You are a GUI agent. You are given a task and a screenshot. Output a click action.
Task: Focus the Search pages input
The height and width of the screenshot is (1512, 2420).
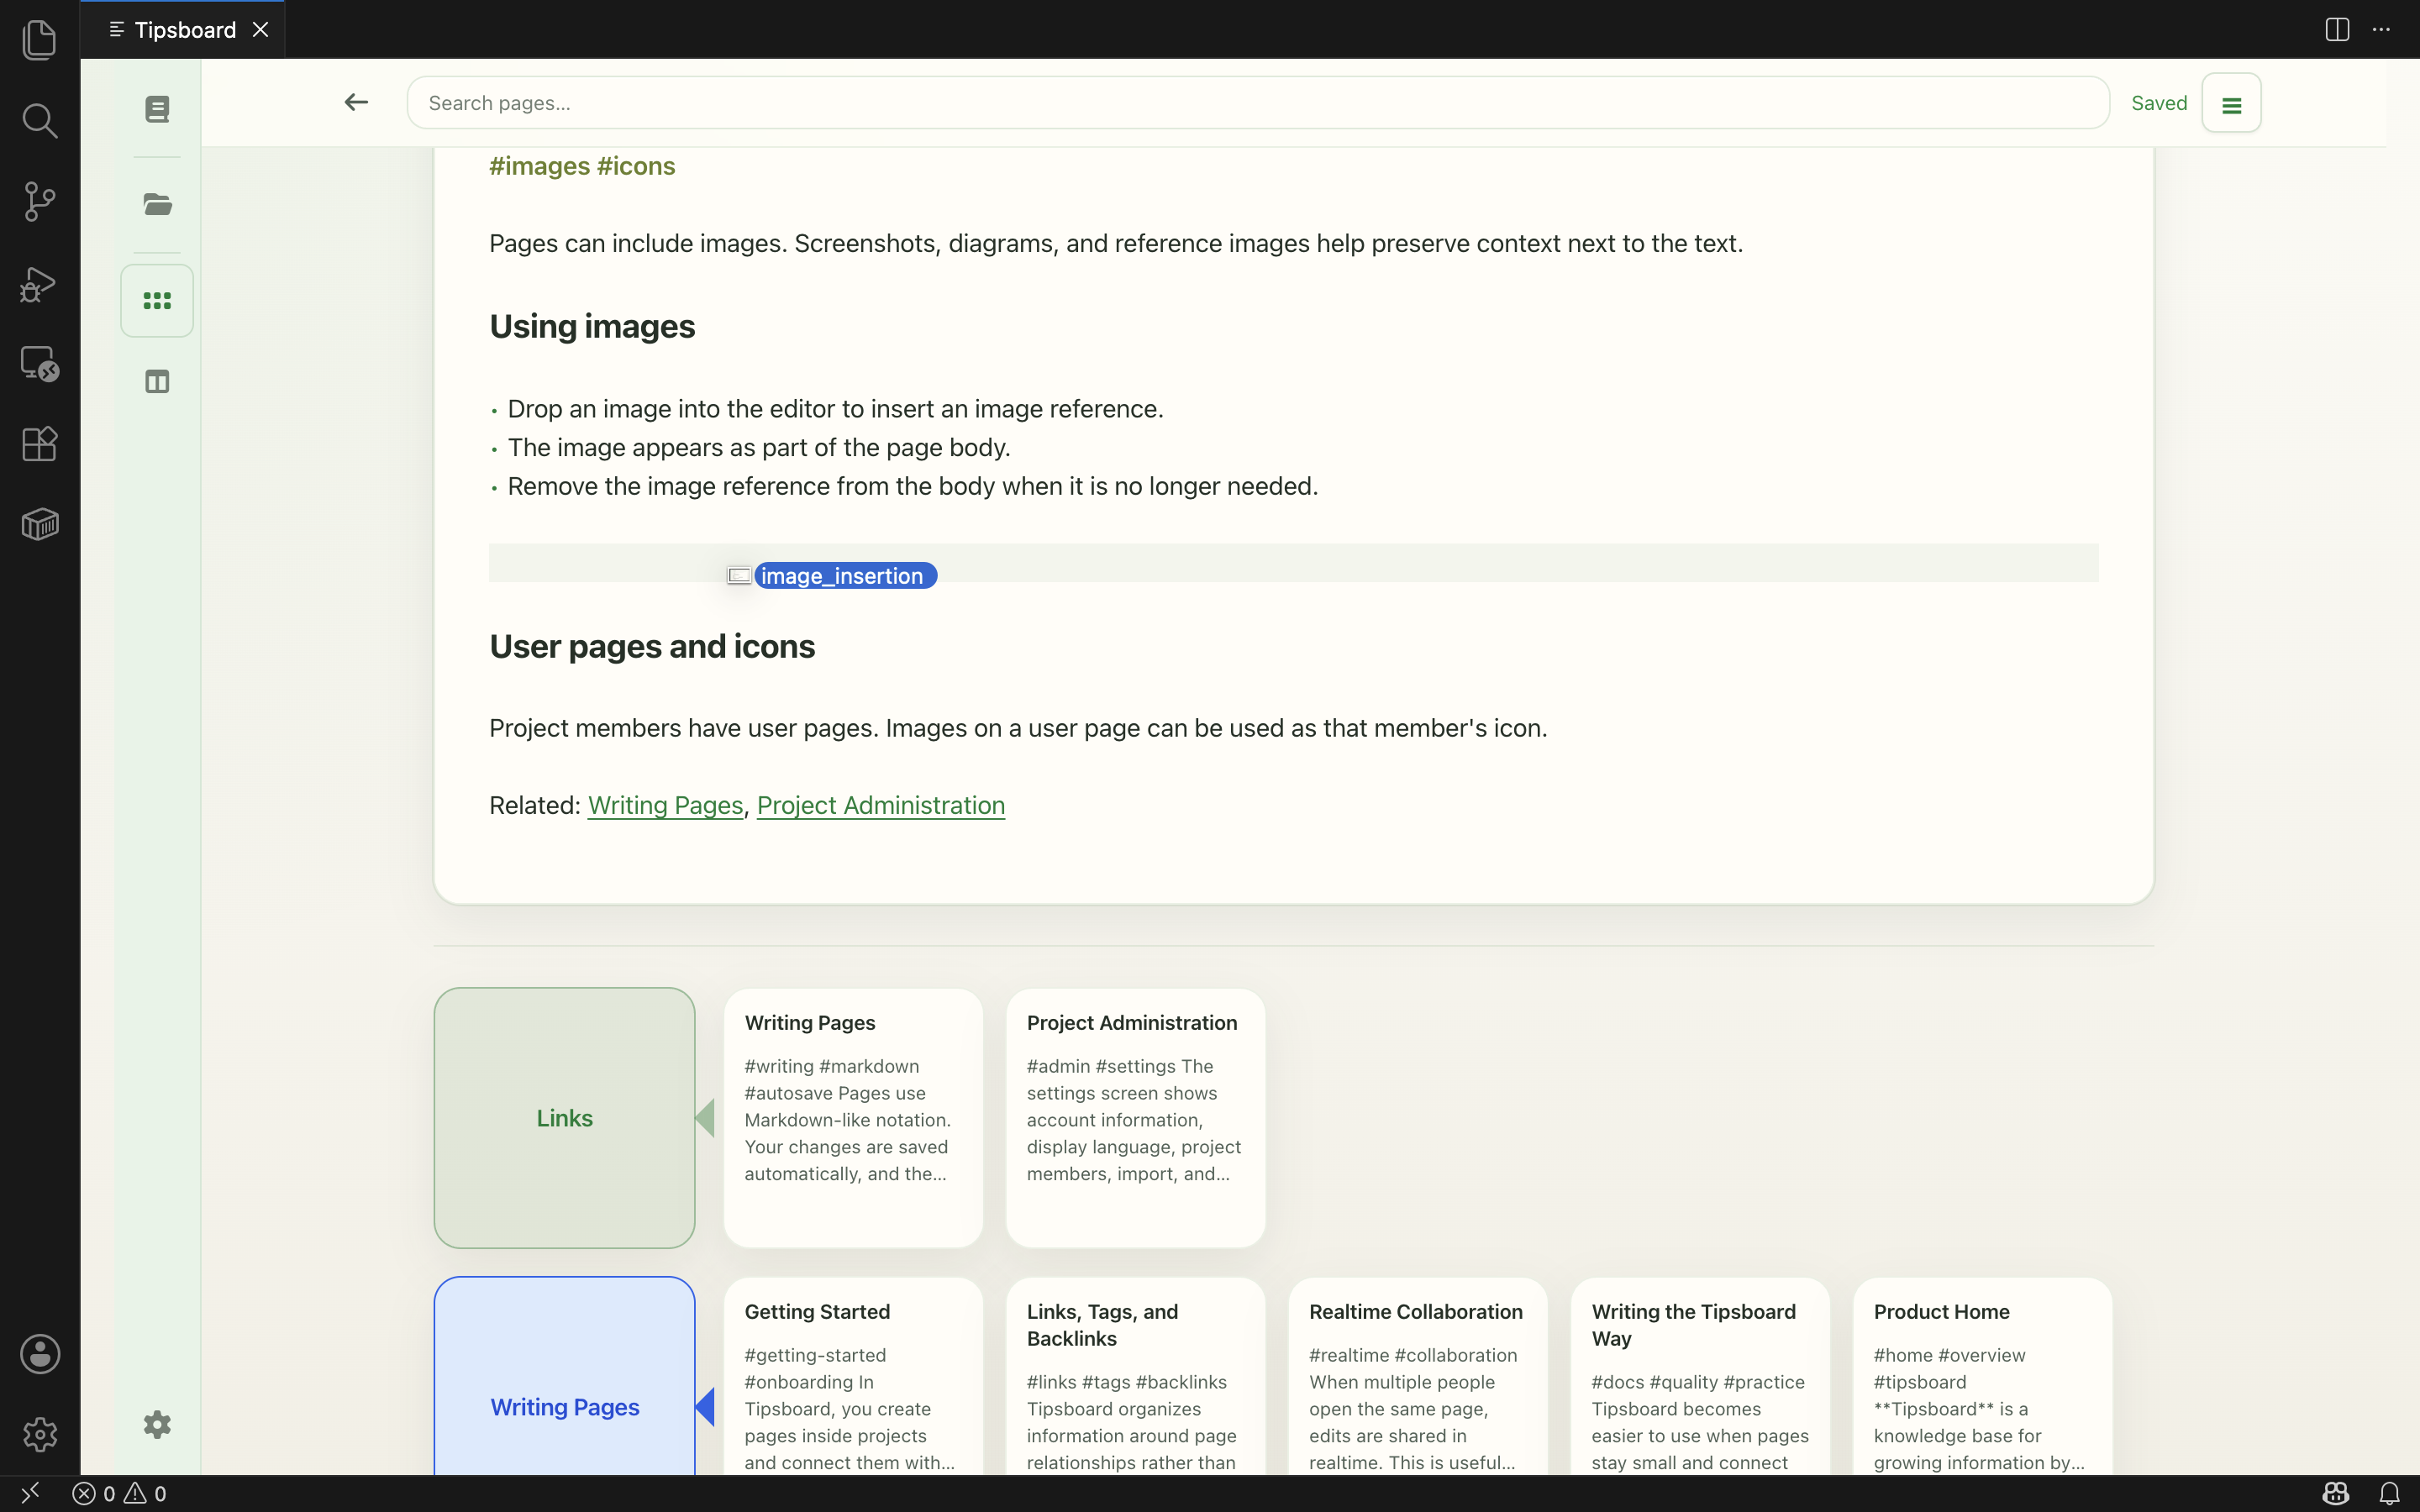(1258, 103)
